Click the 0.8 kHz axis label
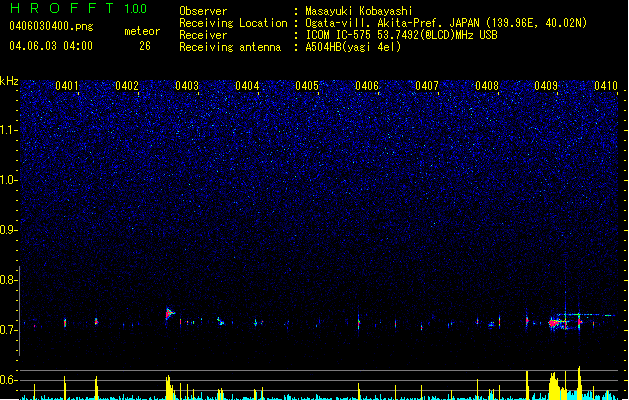The image size is (629, 400). click(x=9, y=280)
